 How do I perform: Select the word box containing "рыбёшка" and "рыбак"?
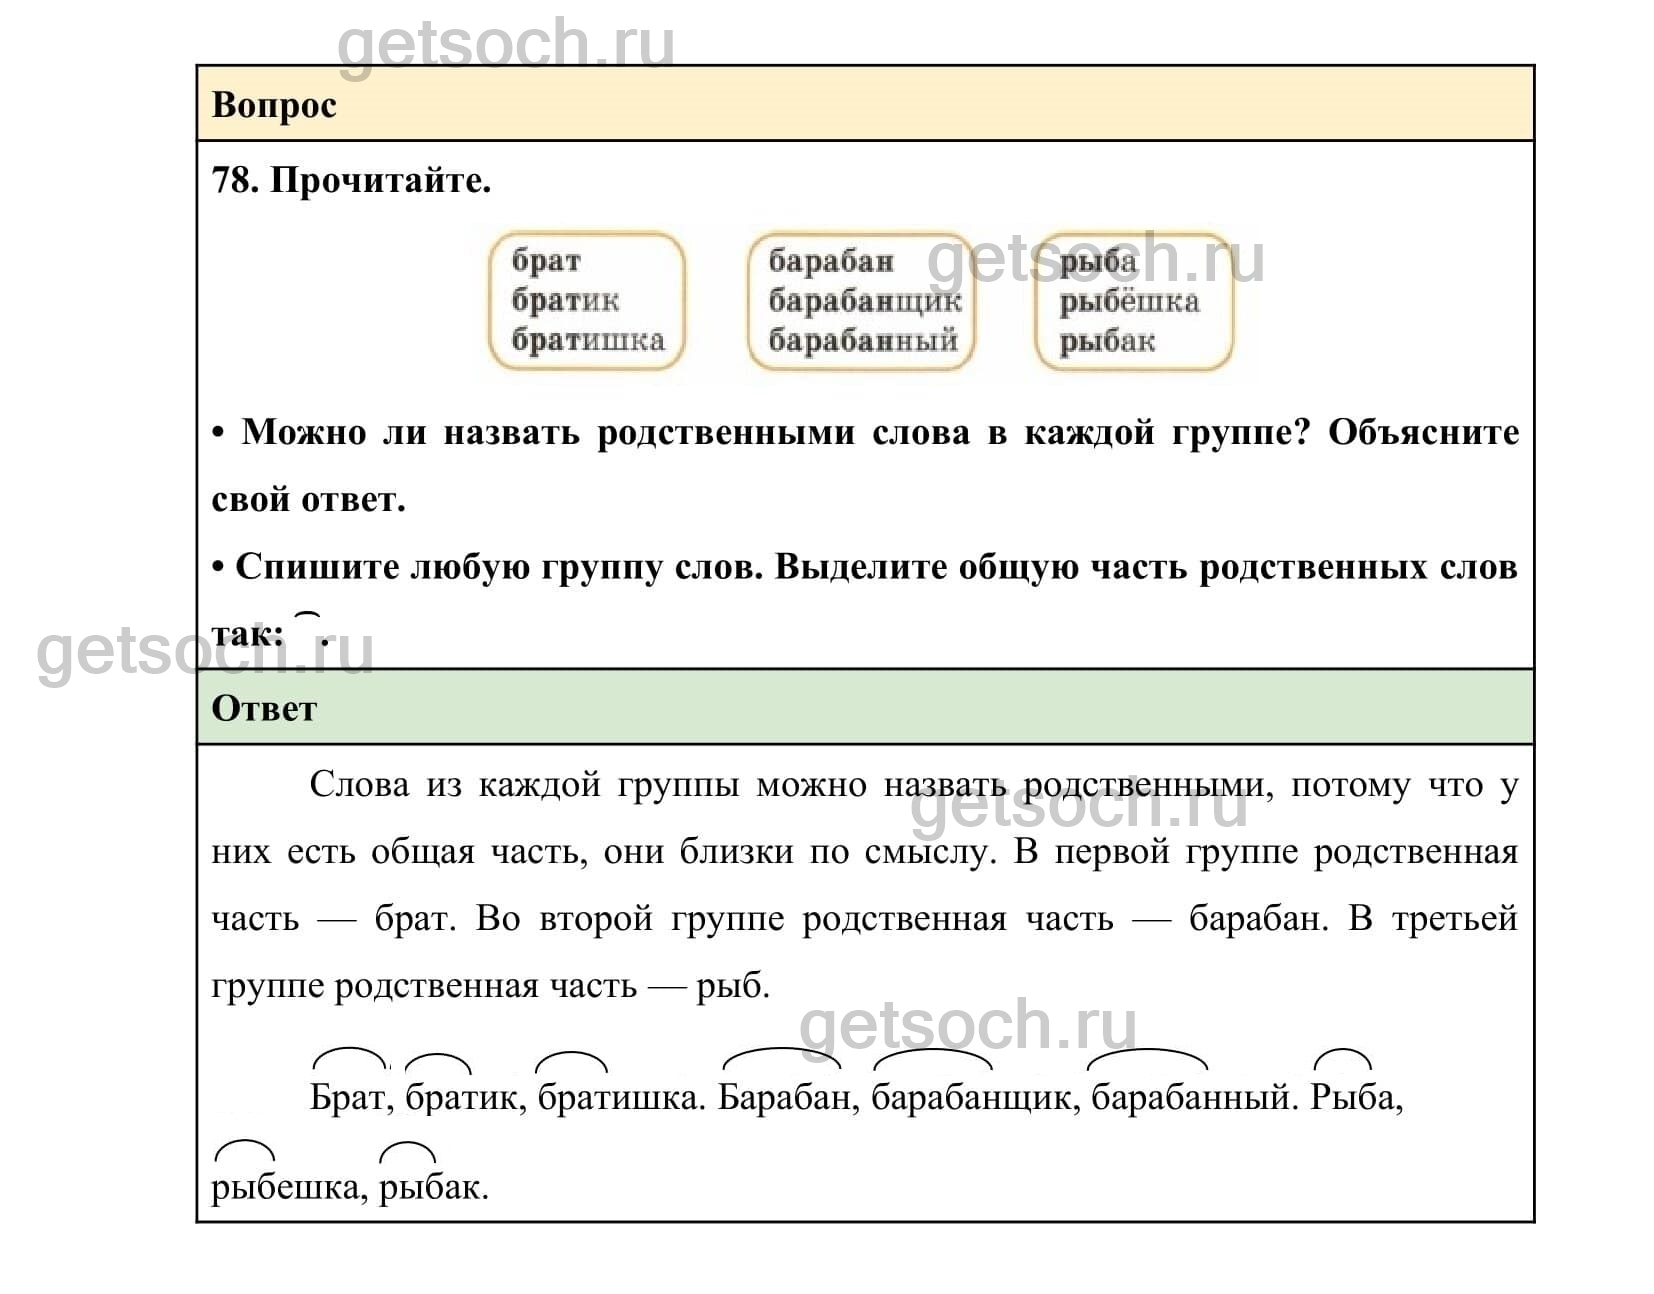[x=1134, y=301]
